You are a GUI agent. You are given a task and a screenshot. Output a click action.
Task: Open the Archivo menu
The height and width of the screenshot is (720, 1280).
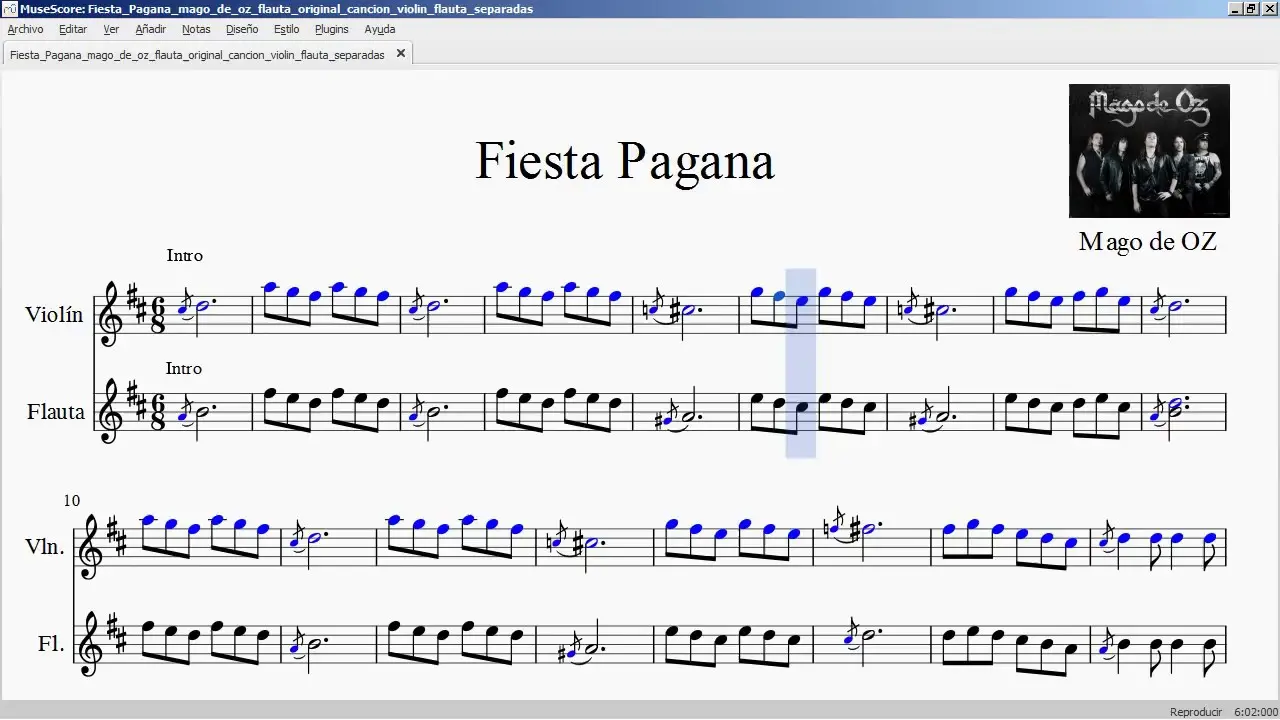pos(25,29)
